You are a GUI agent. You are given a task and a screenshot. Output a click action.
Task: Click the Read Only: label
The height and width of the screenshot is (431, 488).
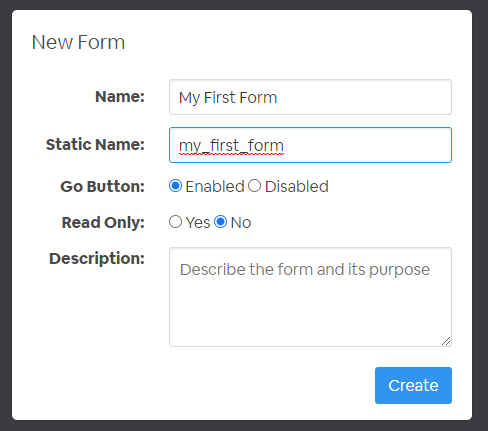click(x=103, y=222)
